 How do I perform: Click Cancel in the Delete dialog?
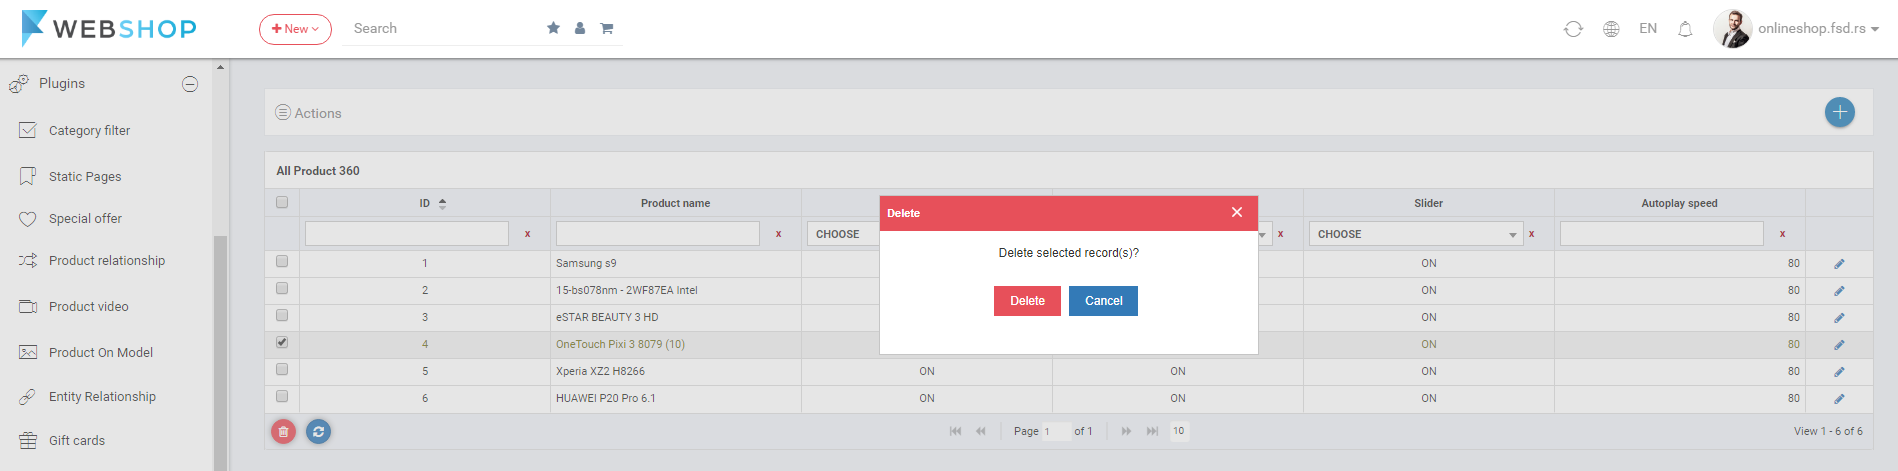coord(1103,301)
